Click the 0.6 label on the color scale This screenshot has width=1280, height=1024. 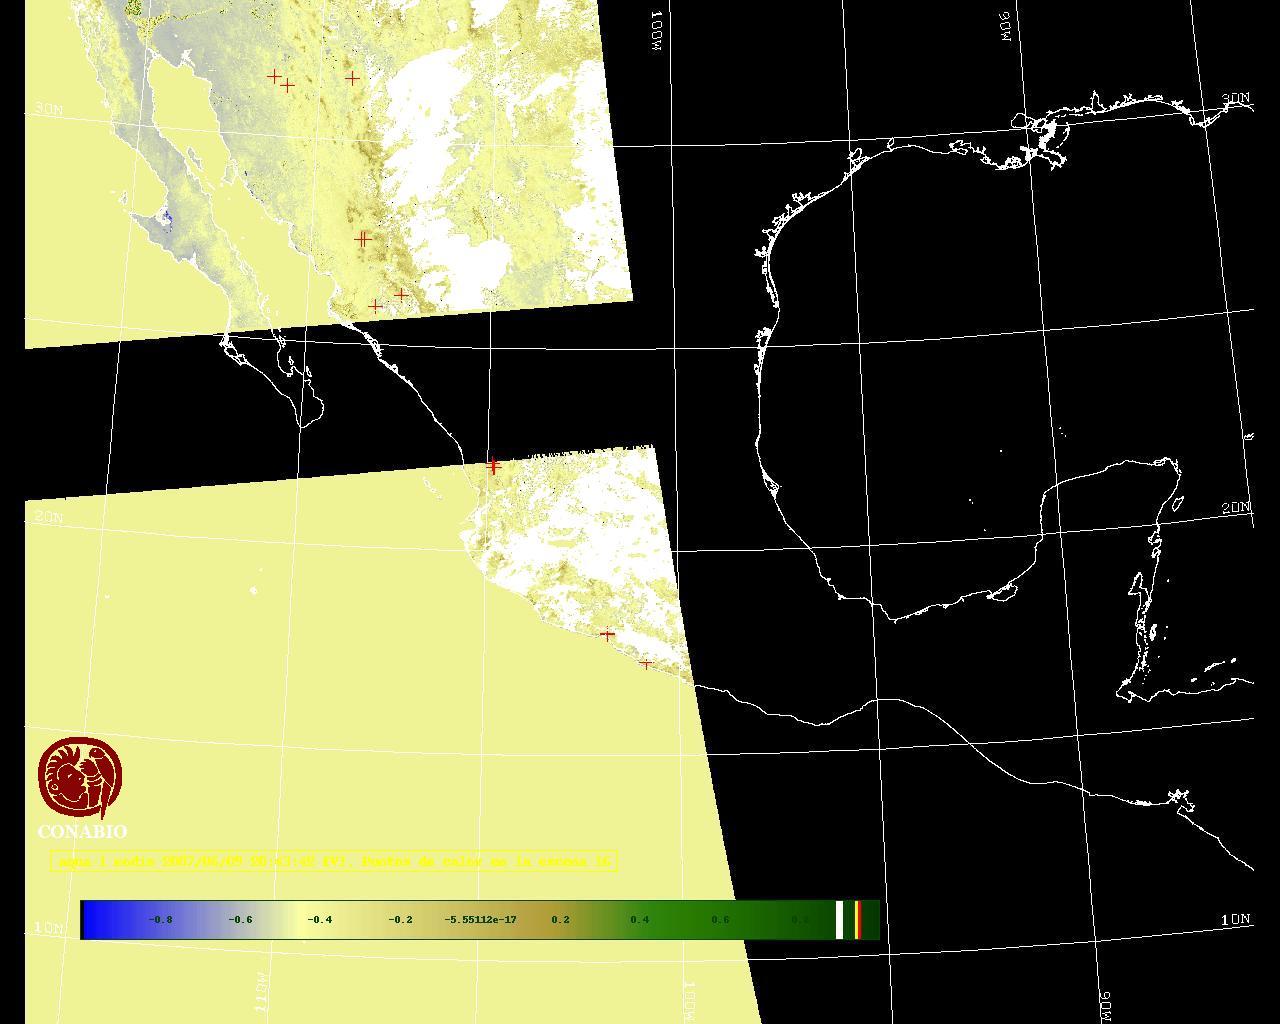click(720, 920)
